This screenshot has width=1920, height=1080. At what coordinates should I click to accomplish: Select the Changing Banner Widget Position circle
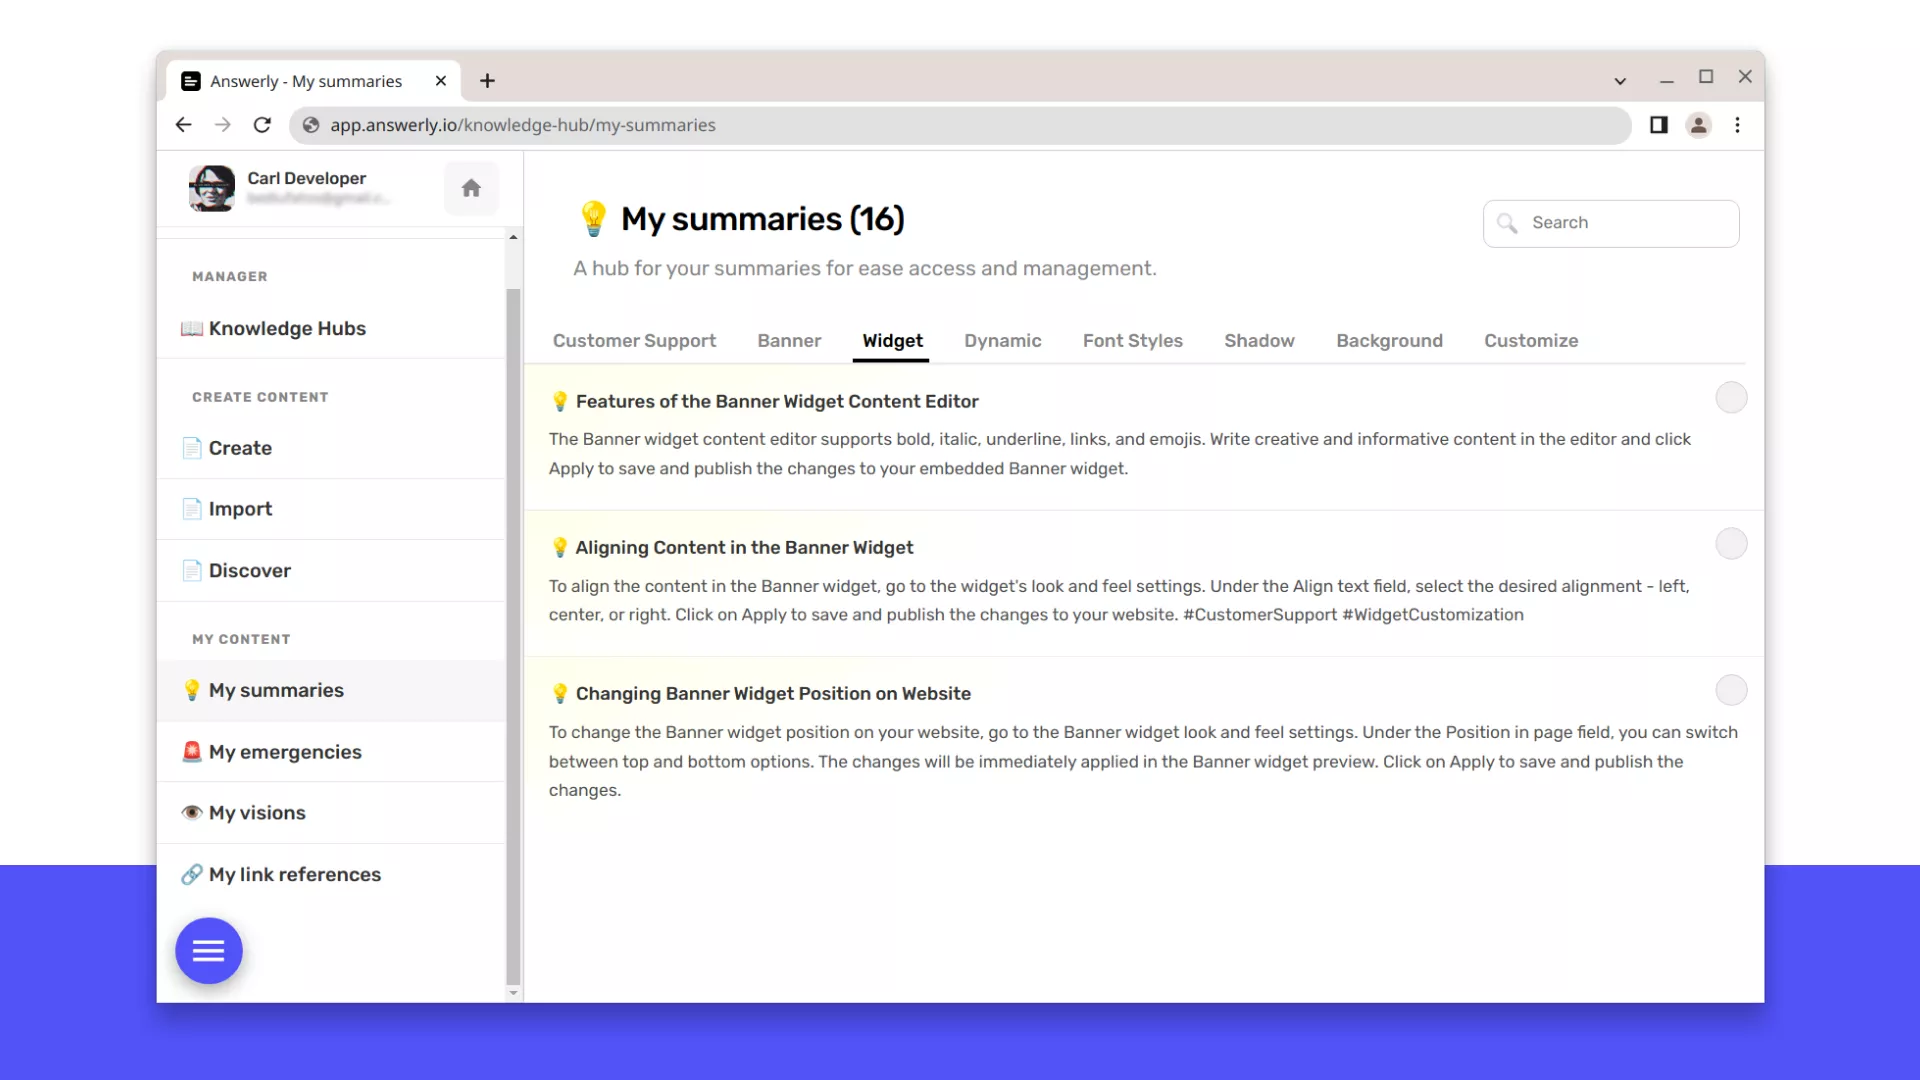click(x=1731, y=690)
